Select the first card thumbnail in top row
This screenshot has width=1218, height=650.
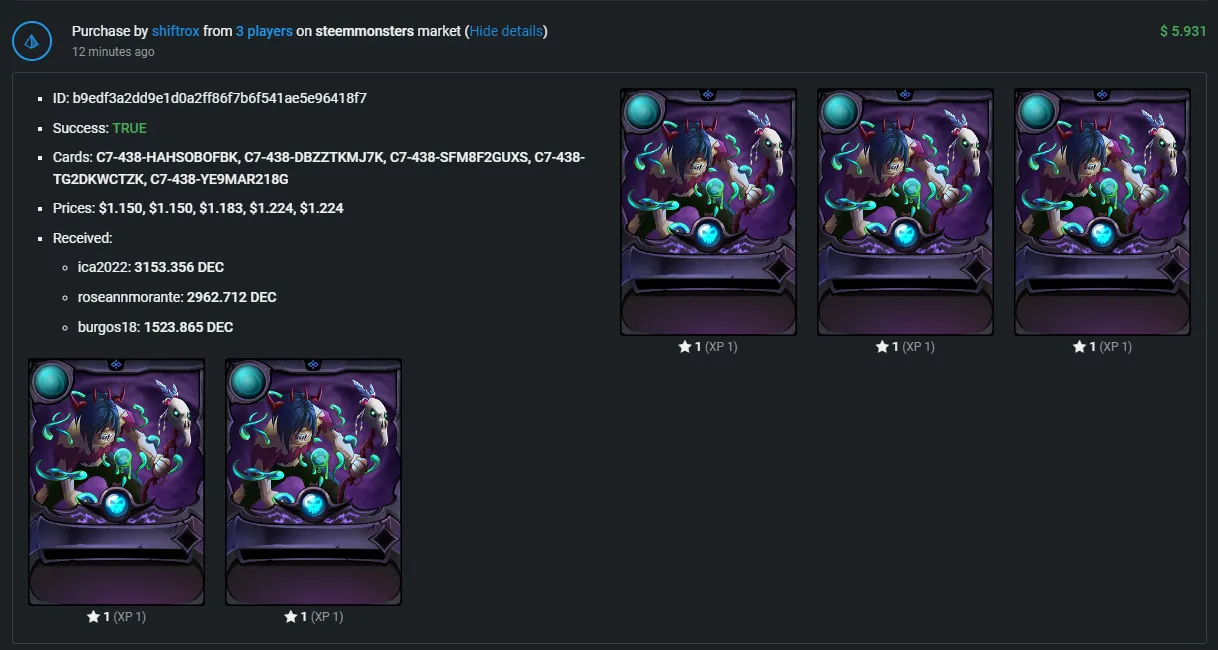[708, 212]
